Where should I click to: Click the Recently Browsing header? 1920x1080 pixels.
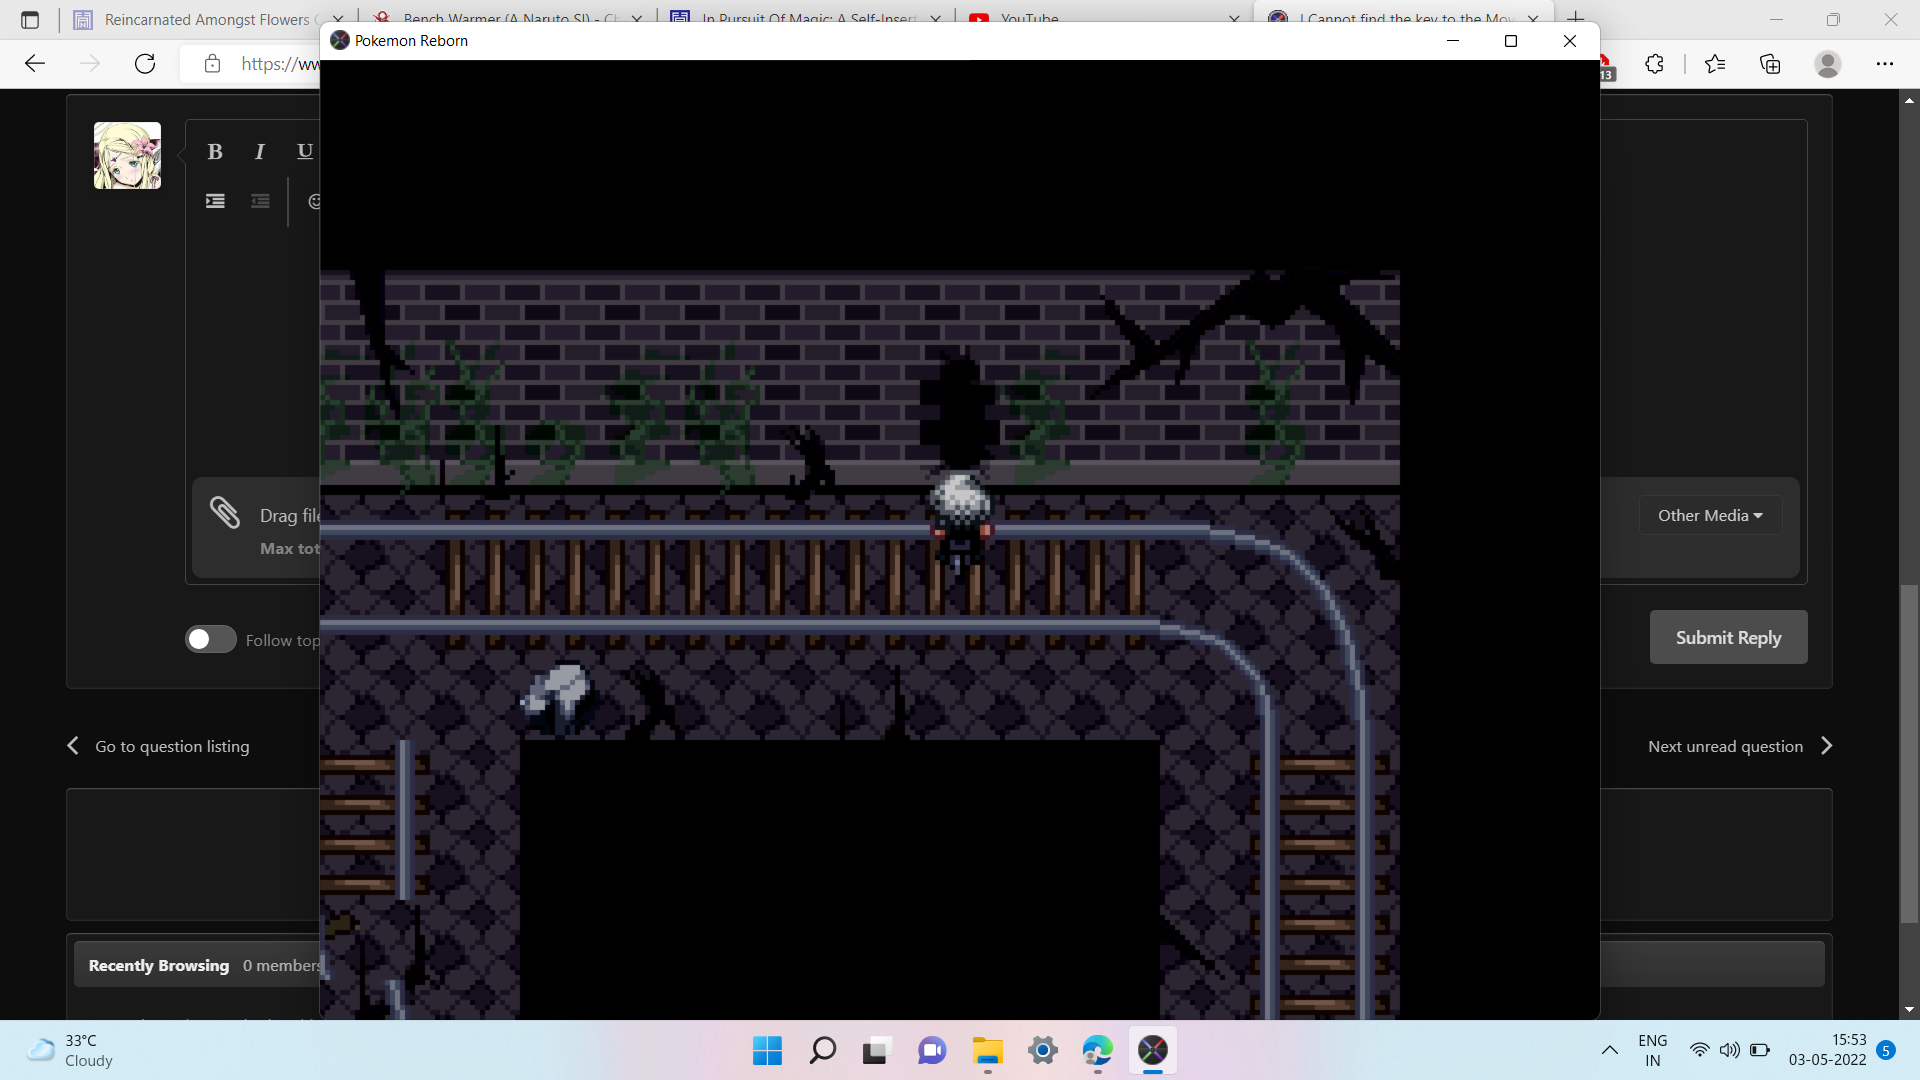coord(159,965)
